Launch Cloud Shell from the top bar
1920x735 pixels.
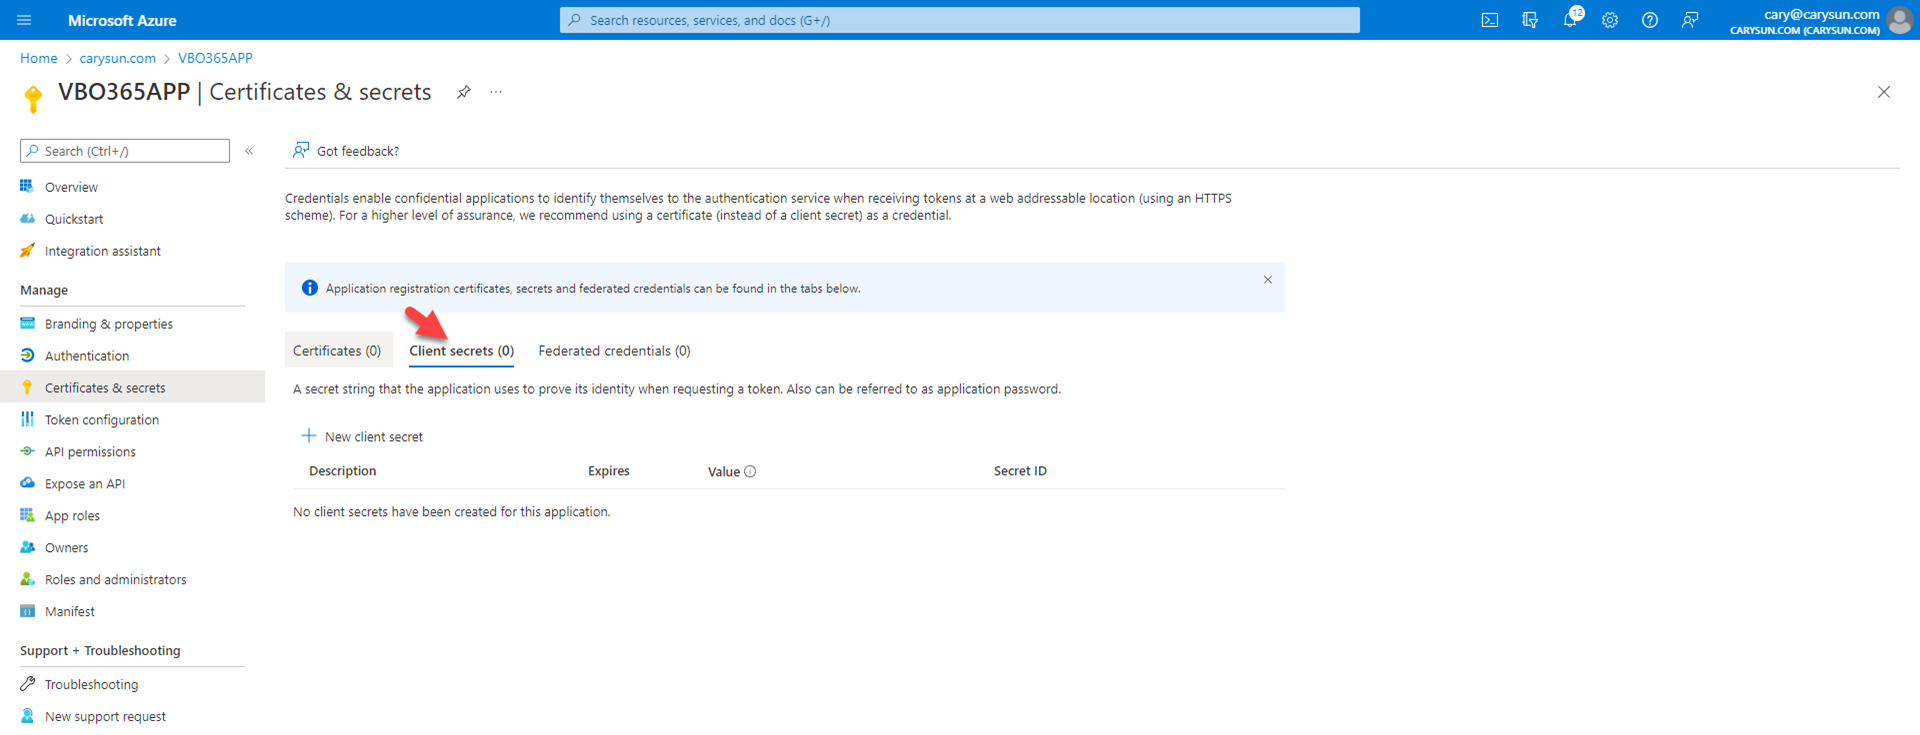(1490, 20)
